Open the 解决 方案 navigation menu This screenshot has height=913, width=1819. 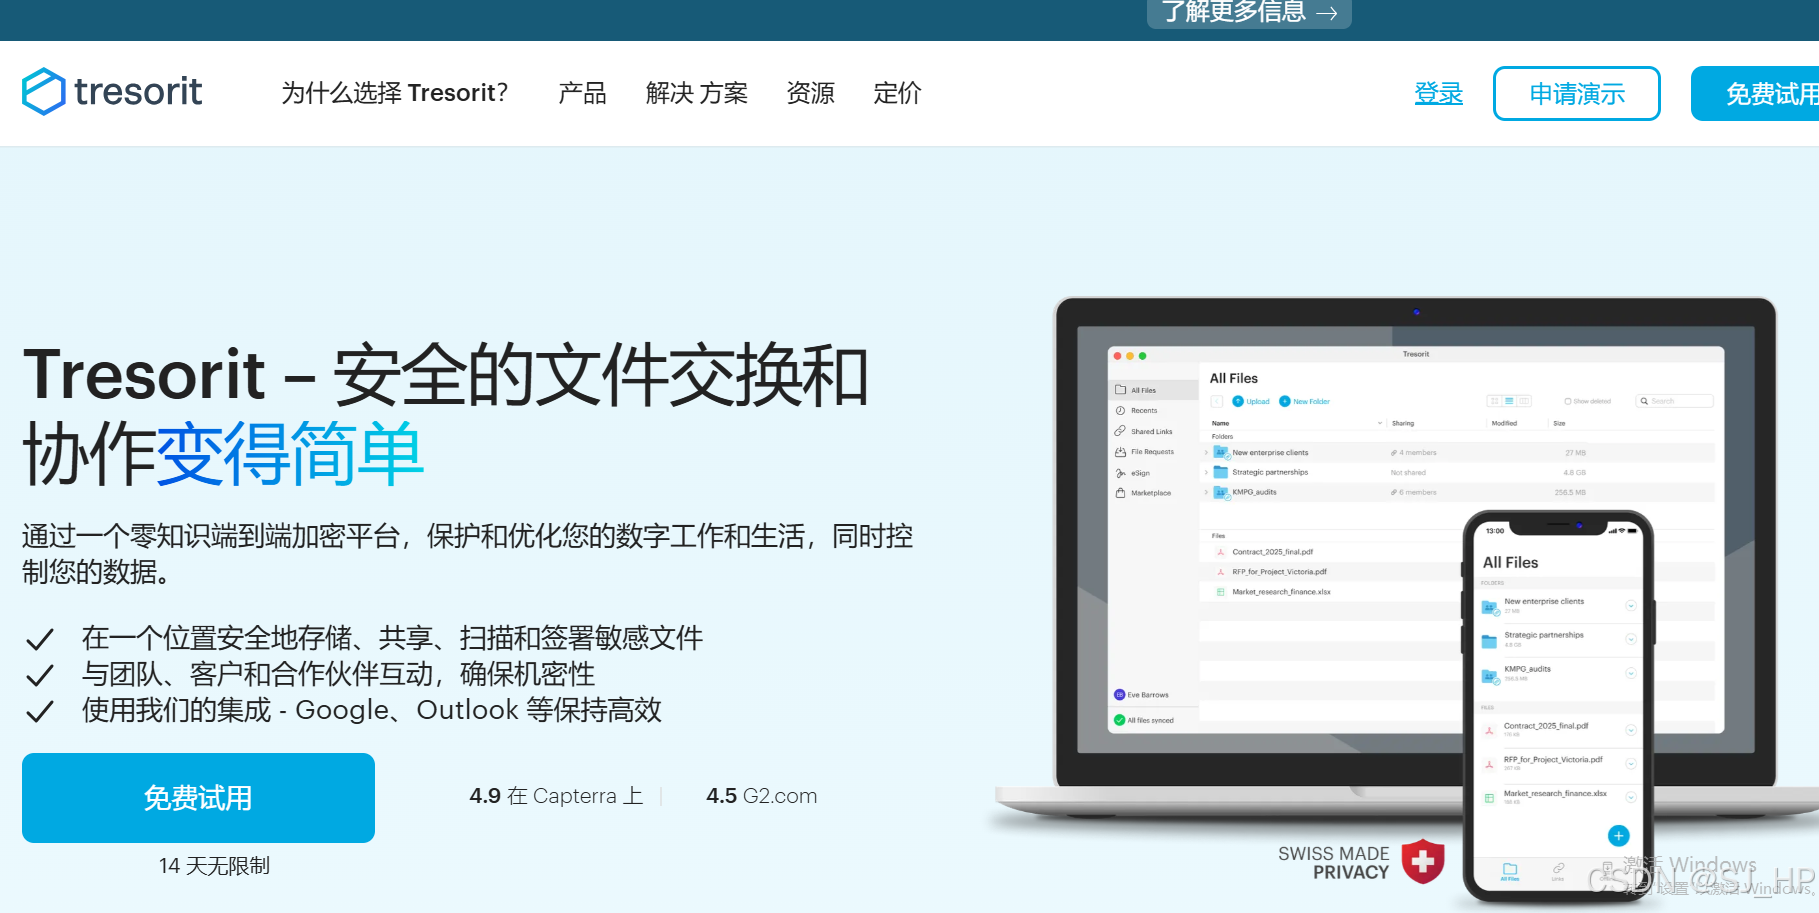point(696,93)
